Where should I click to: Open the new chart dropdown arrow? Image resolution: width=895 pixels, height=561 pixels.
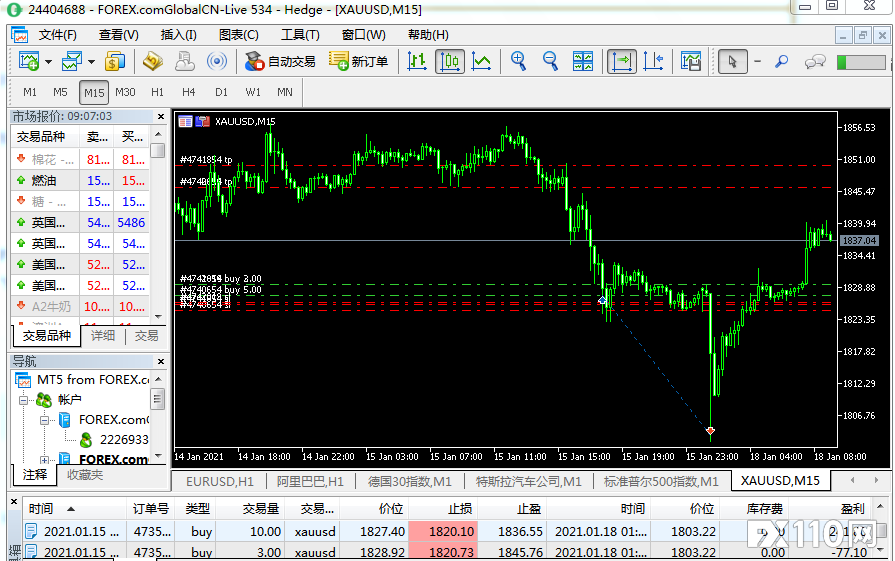pos(49,62)
